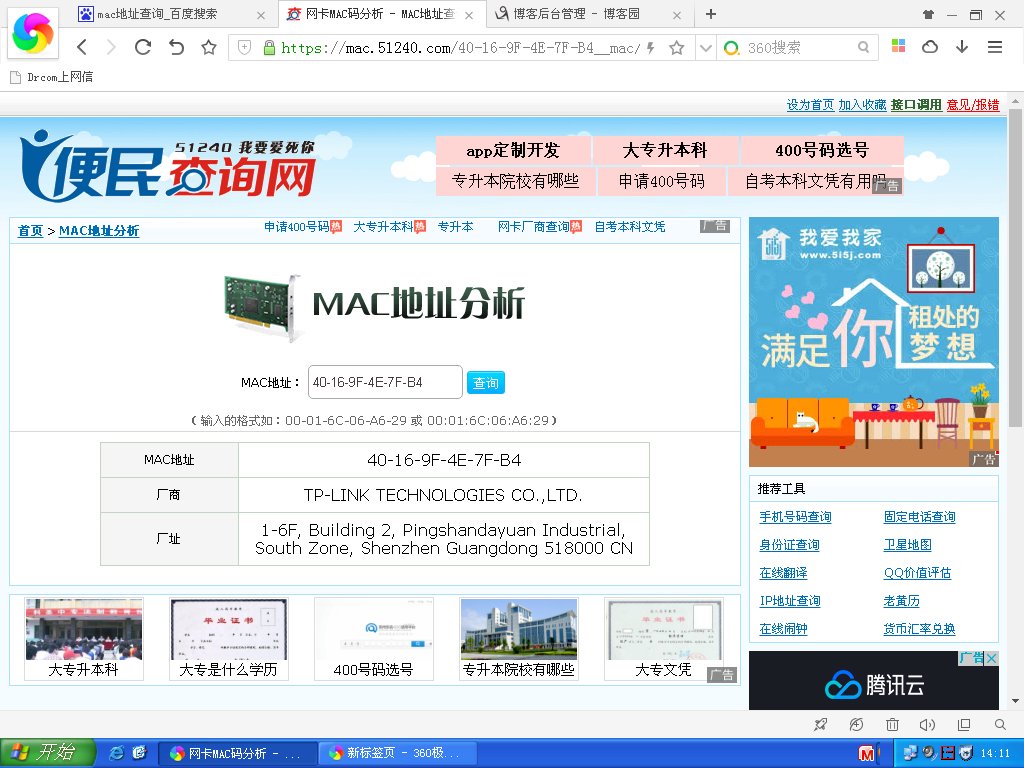
Task: Open the browser hamburger menu
Action: (995, 46)
